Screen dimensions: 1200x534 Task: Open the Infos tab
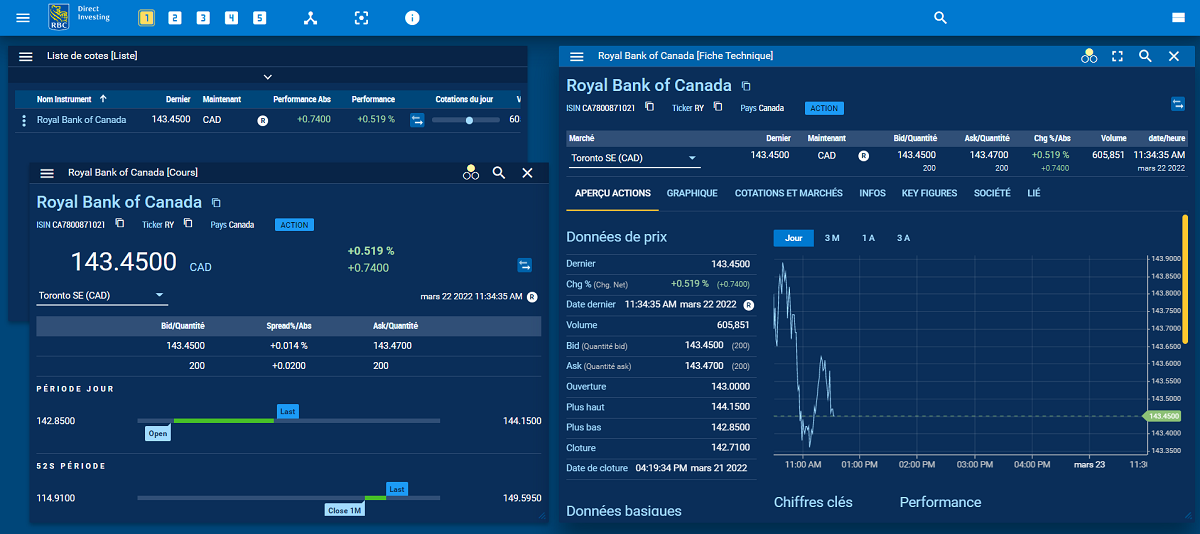point(872,193)
